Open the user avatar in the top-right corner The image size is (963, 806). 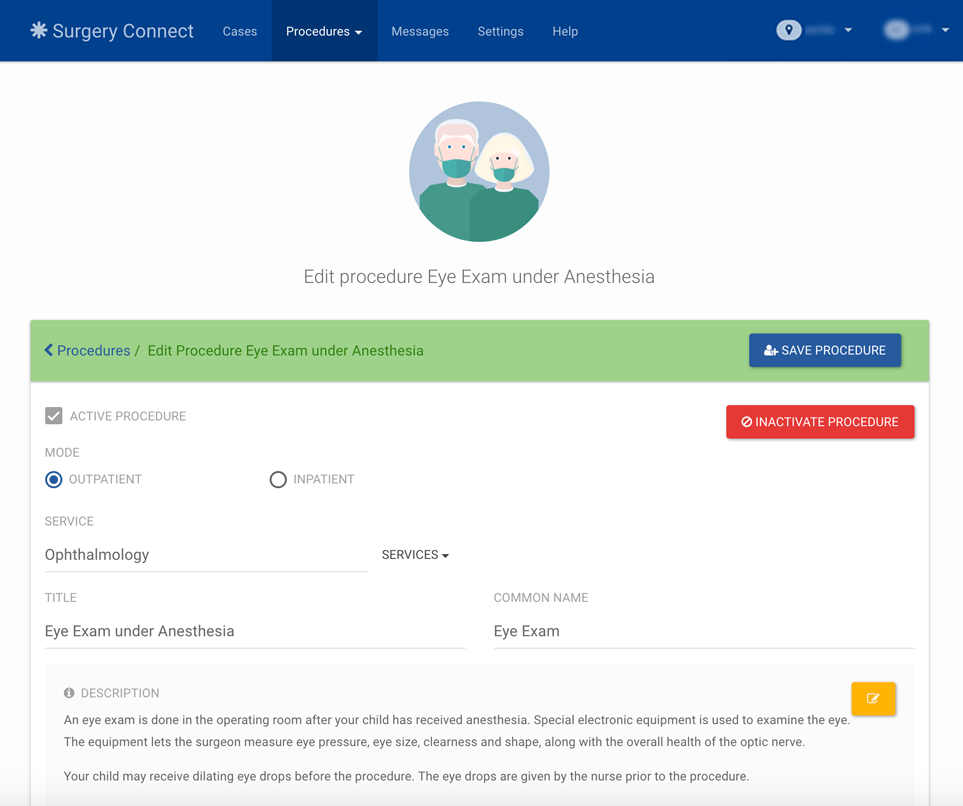897,30
